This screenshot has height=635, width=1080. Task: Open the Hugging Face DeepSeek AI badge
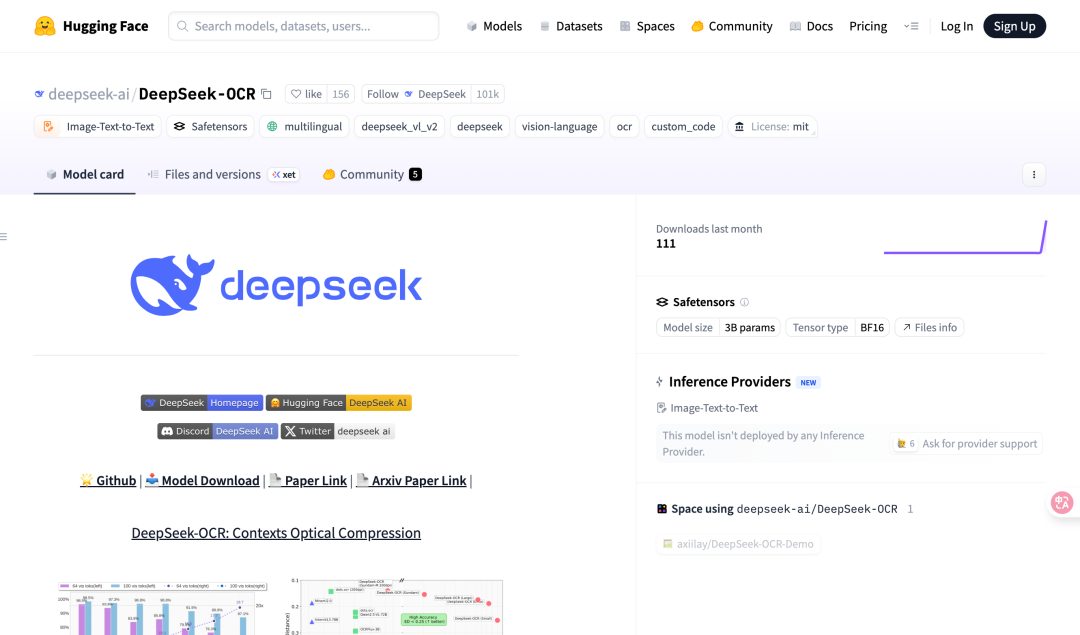(x=340, y=402)
